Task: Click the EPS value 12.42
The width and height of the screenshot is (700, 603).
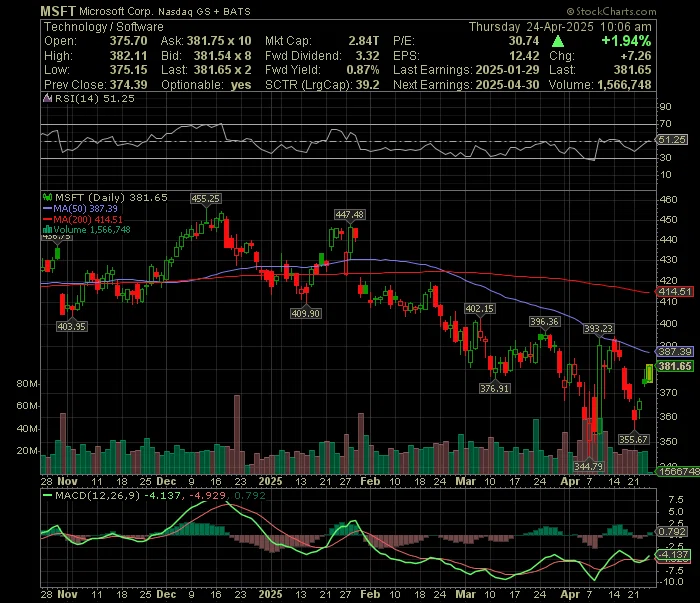Action: 524,56
